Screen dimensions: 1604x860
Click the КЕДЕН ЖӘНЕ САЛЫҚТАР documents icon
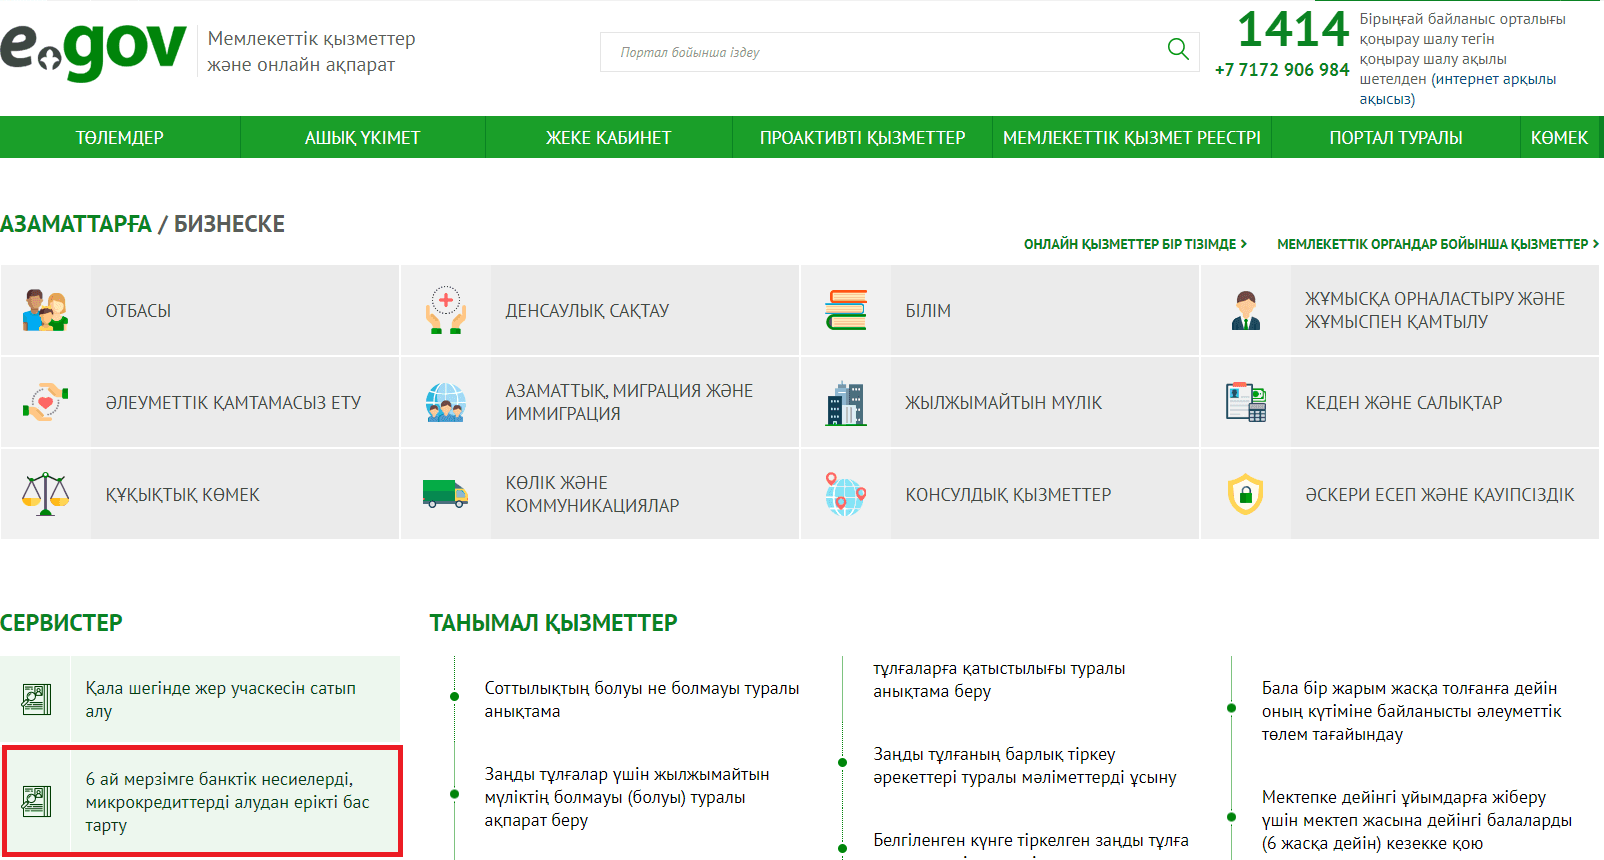point(1246,402)
